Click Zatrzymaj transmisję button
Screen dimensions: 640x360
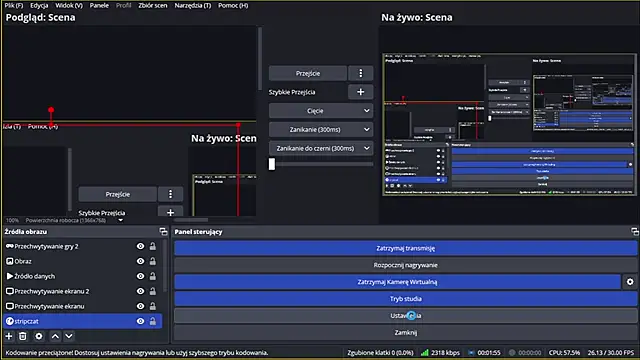click(406, 248)
